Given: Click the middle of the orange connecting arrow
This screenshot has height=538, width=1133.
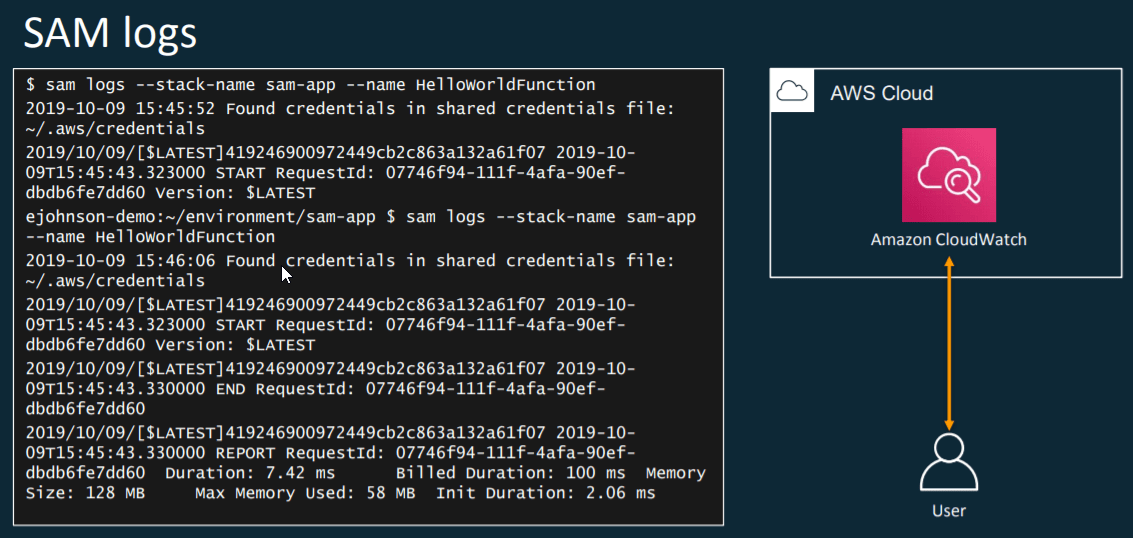Looking at the screenshot, I should 948,345.
